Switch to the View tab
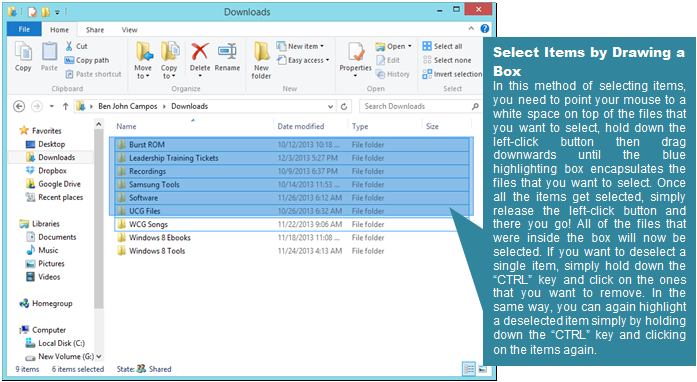This screenshot has width=697, height=382. [x=129, y=30]
